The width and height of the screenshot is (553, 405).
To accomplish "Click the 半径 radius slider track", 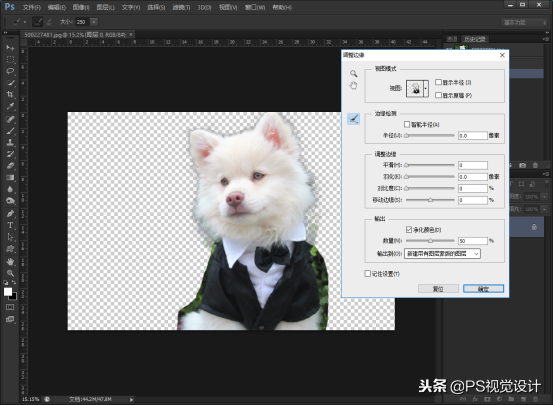I will point(430,135).
